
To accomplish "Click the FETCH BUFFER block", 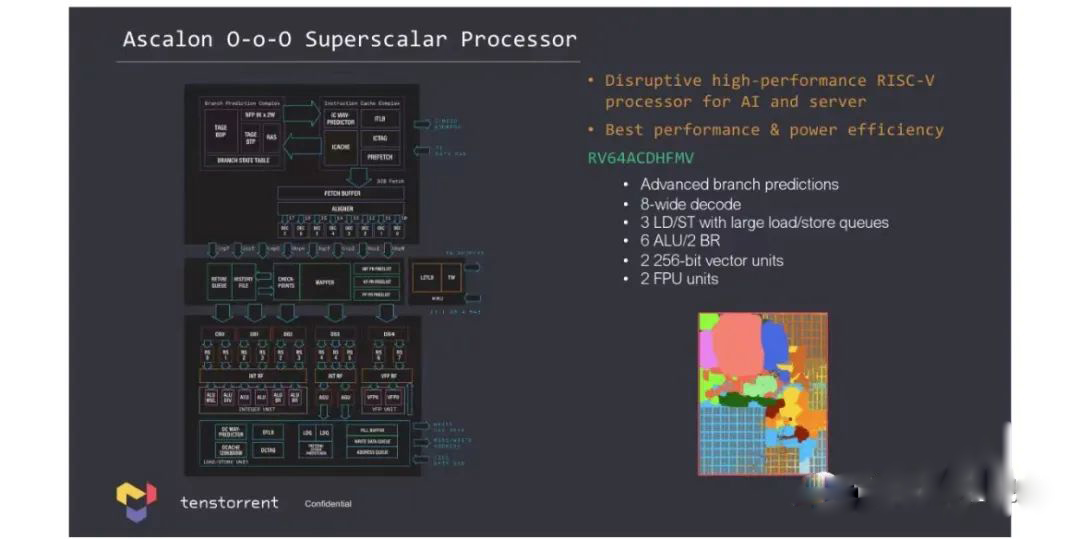I will tap(341, 193).
